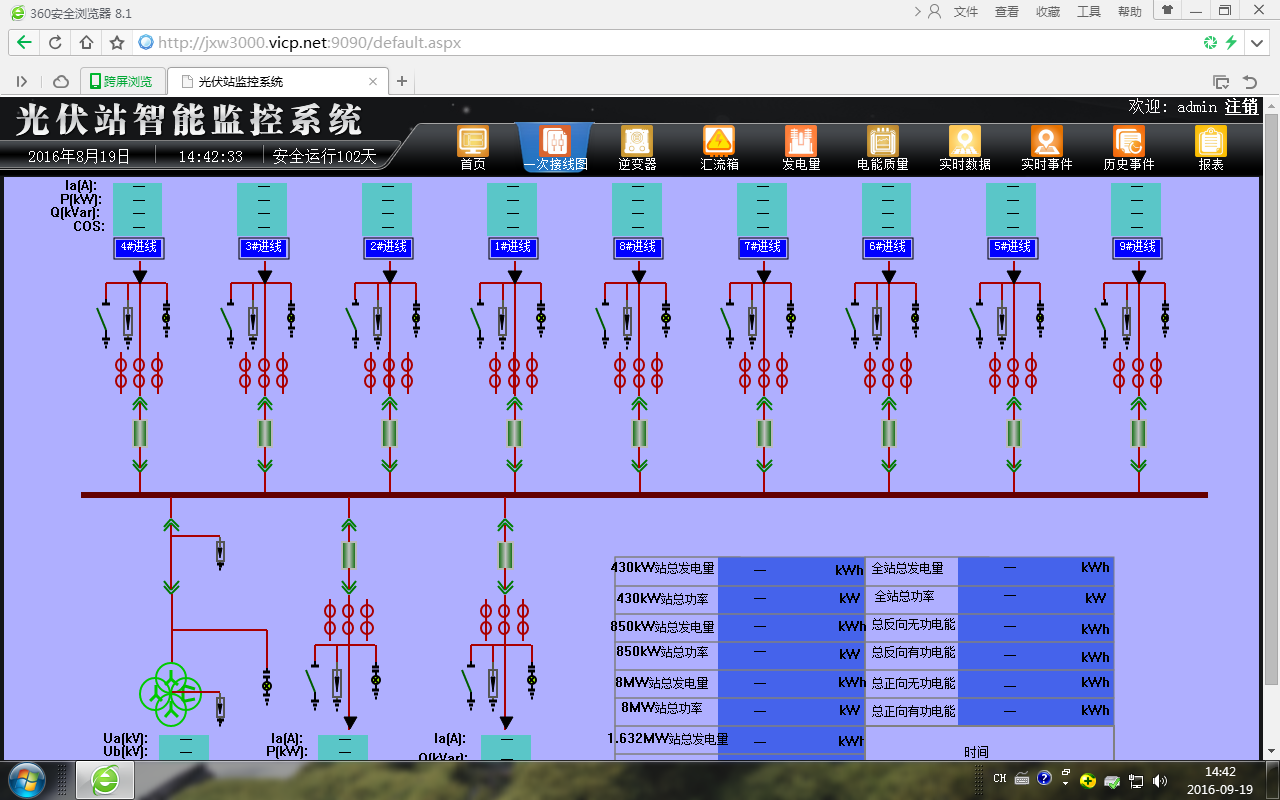Click the green lightning speed mode icon
Viewport: 1280px width, 800px height.
click(x=1231, y=43)
